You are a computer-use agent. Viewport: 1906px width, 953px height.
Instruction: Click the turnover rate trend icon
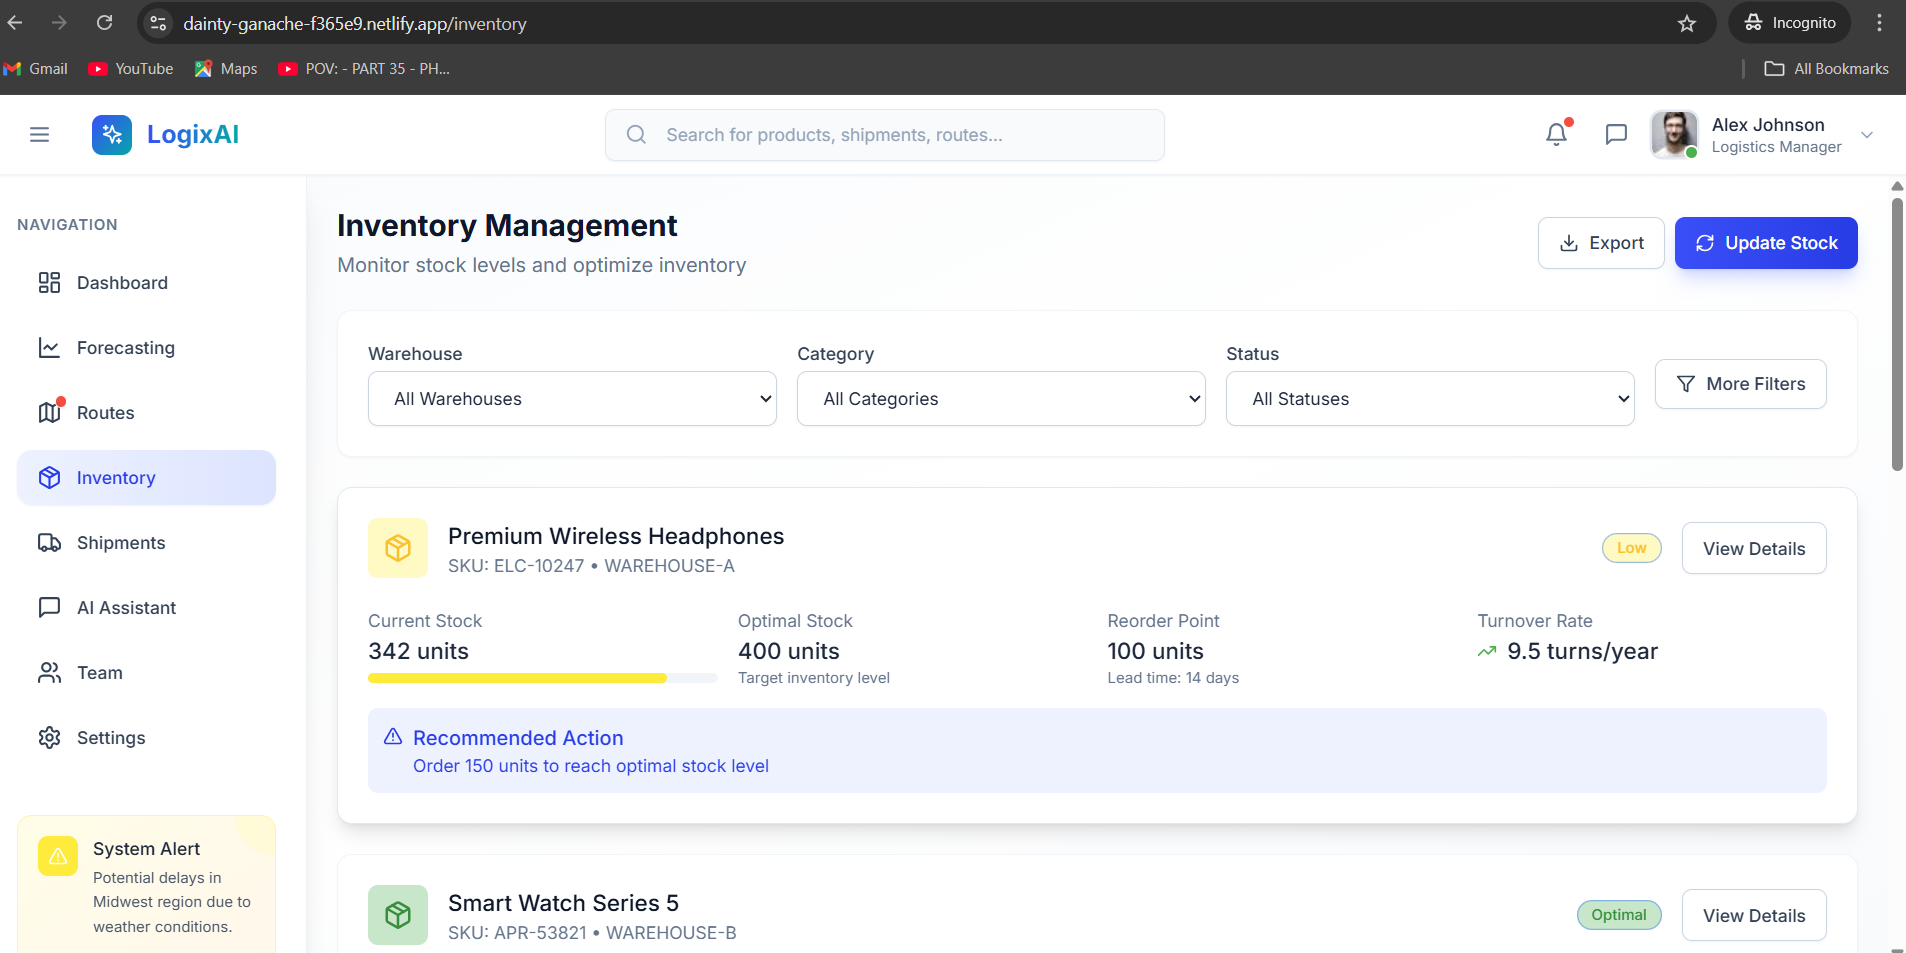pos(1487,652)
